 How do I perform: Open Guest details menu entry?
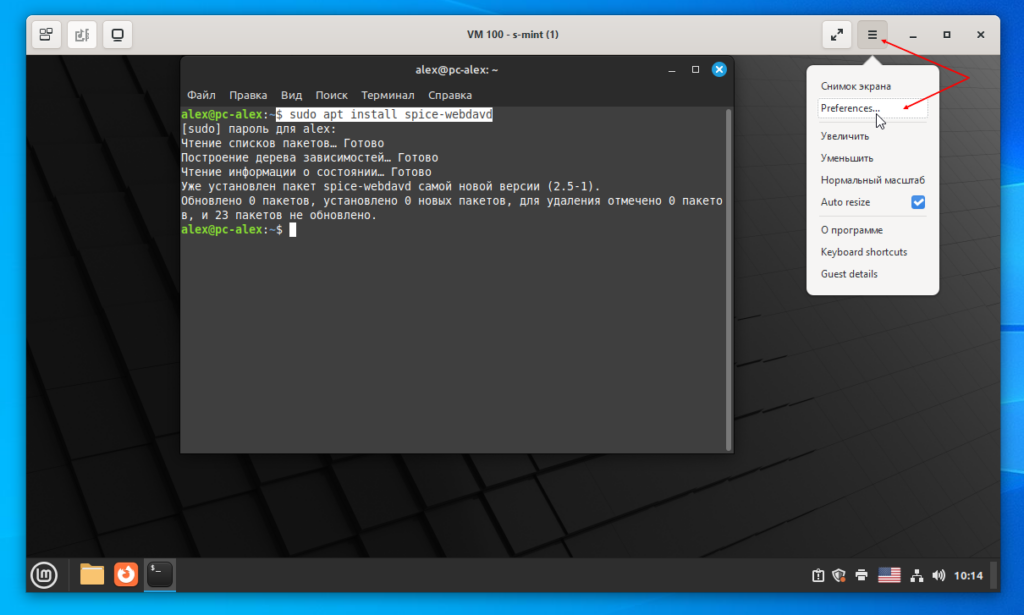point(849,274)
